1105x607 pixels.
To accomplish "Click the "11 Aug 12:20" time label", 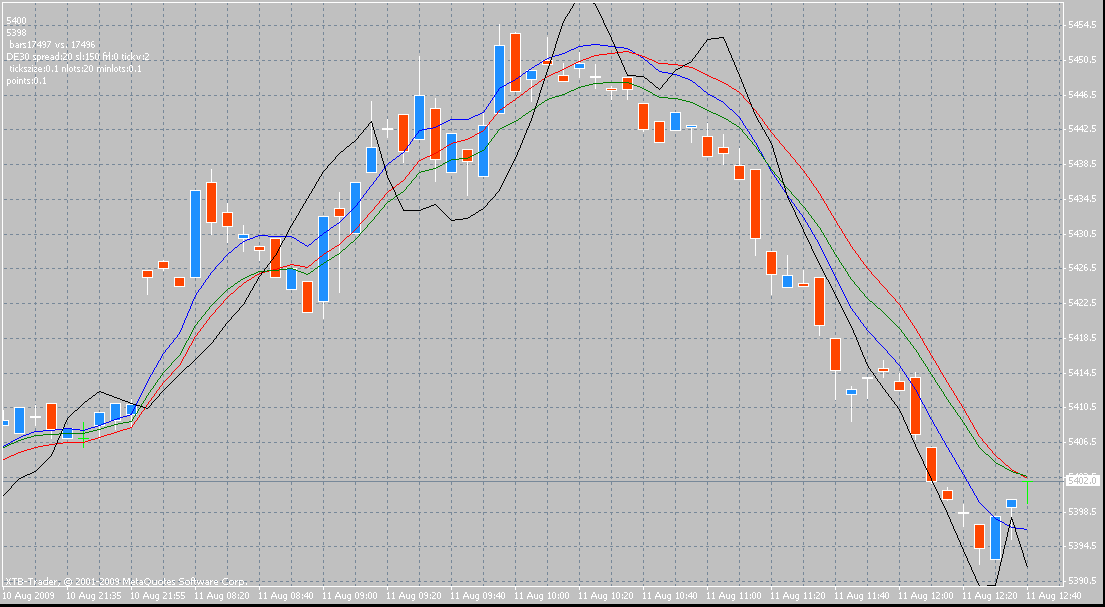I will click(x=989, y=596).
